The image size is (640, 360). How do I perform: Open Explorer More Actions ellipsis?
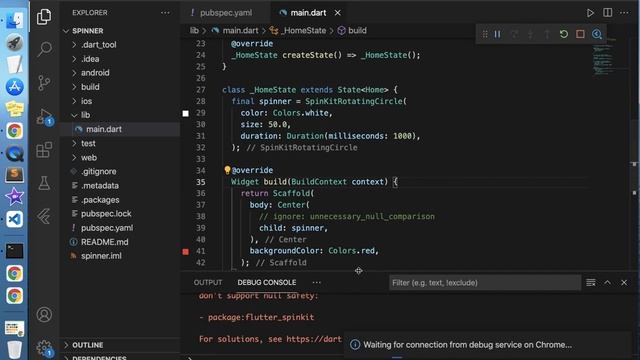[165, 13]
